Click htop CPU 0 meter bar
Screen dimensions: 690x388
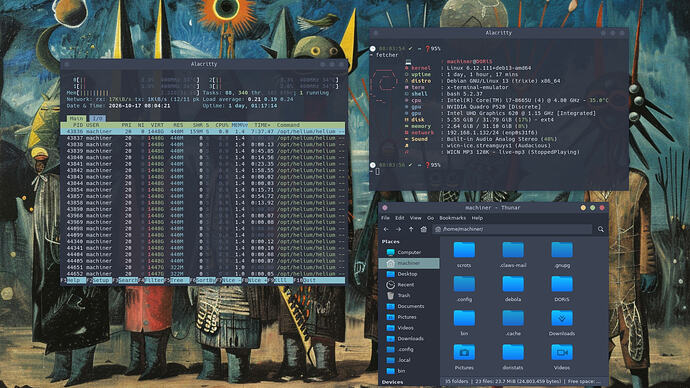tap(136, 80)
